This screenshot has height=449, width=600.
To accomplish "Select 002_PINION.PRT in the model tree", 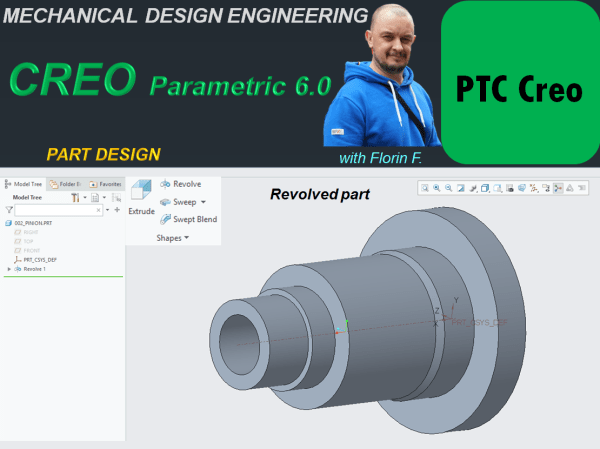I will click(x=32, y=223).
